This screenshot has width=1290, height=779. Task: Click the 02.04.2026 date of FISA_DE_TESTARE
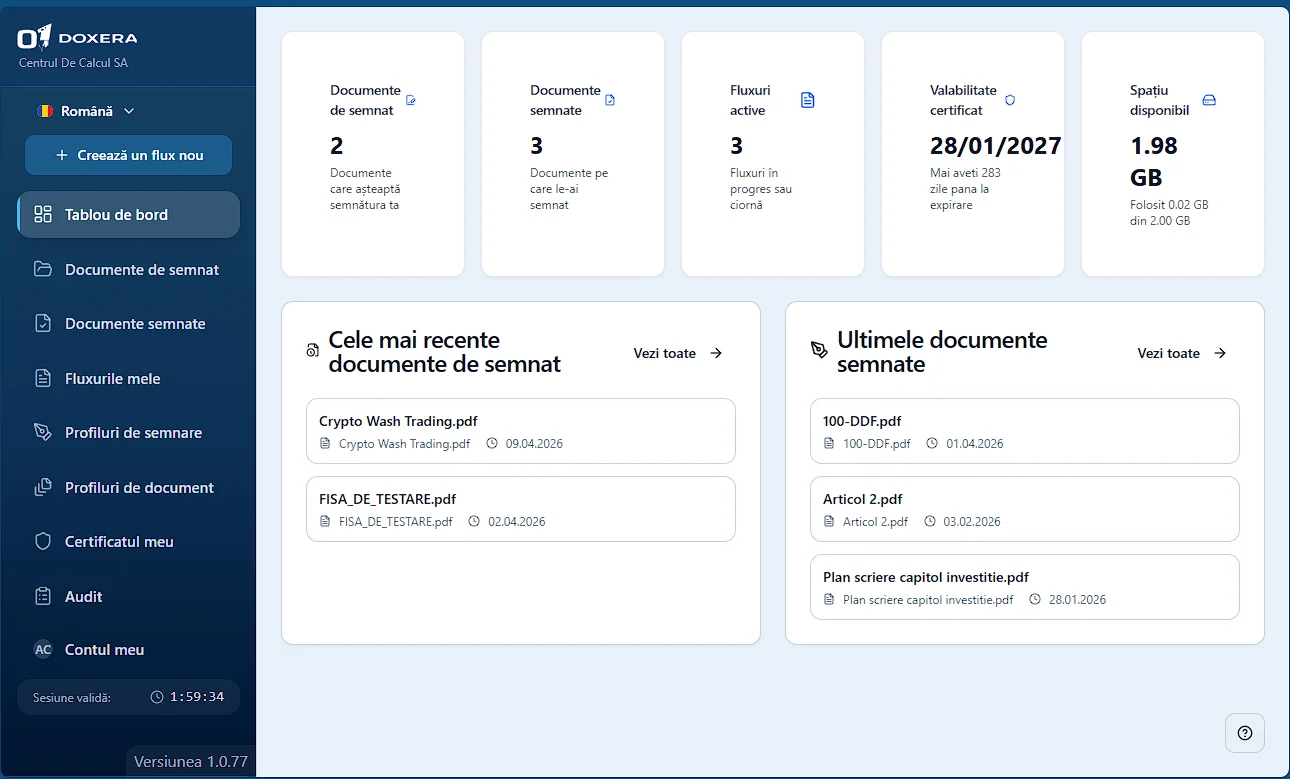click(x=517, y=522)
